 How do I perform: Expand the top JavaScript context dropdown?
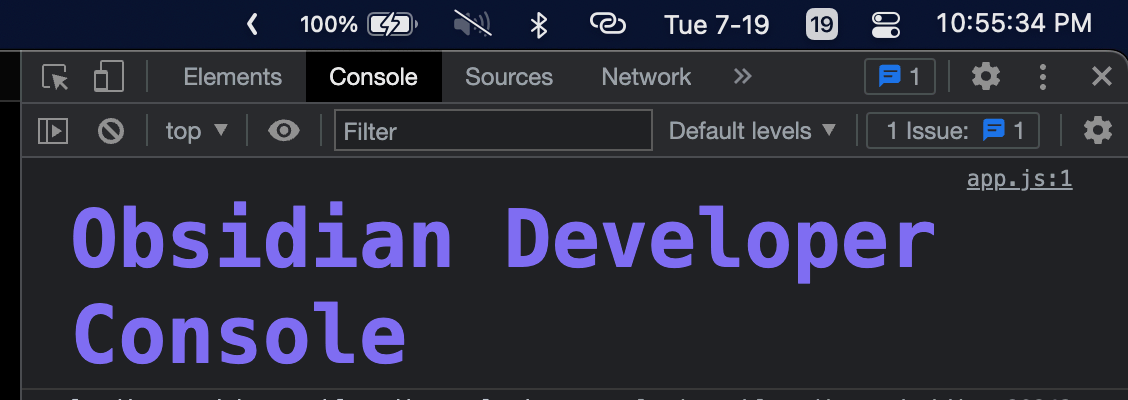197,130
